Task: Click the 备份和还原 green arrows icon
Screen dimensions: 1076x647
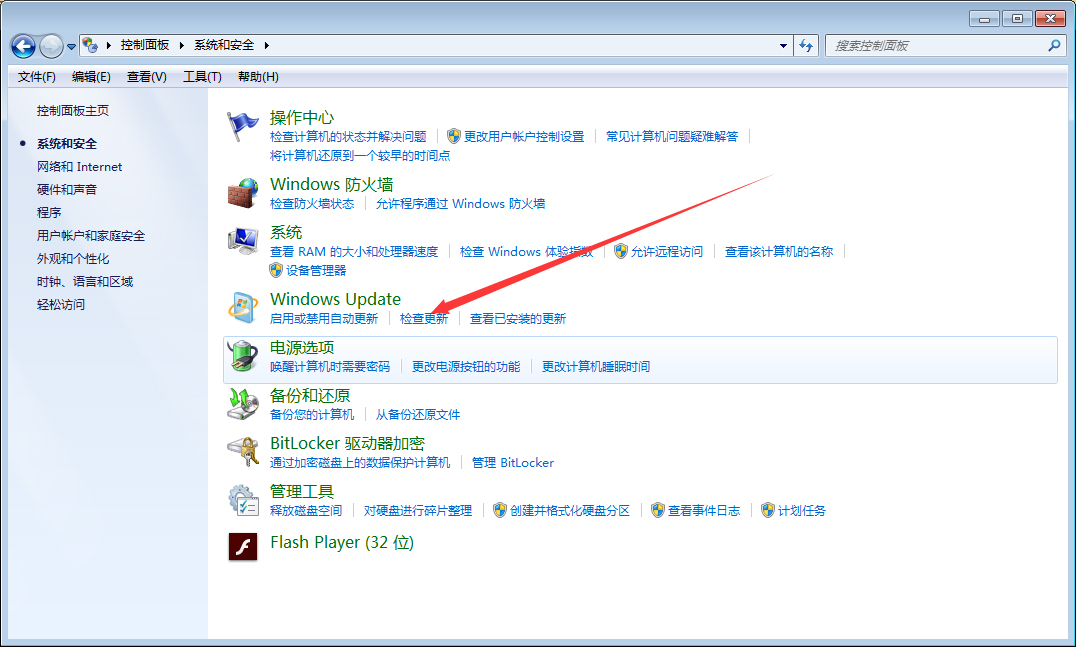Action: click(x=242, y=403)
